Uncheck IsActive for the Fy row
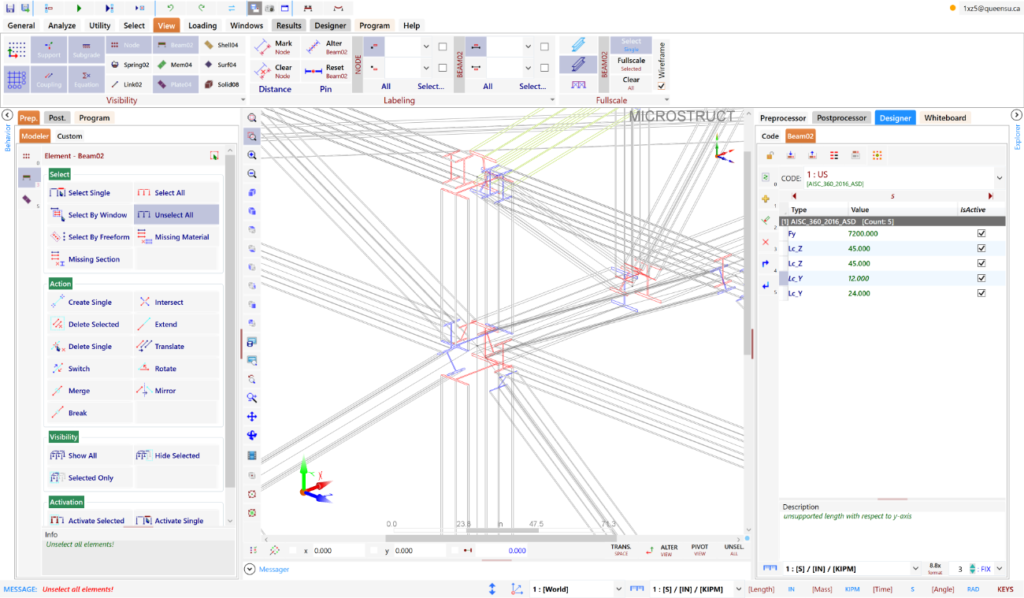This screenshot has width=1024, height=598. (981, 233)
